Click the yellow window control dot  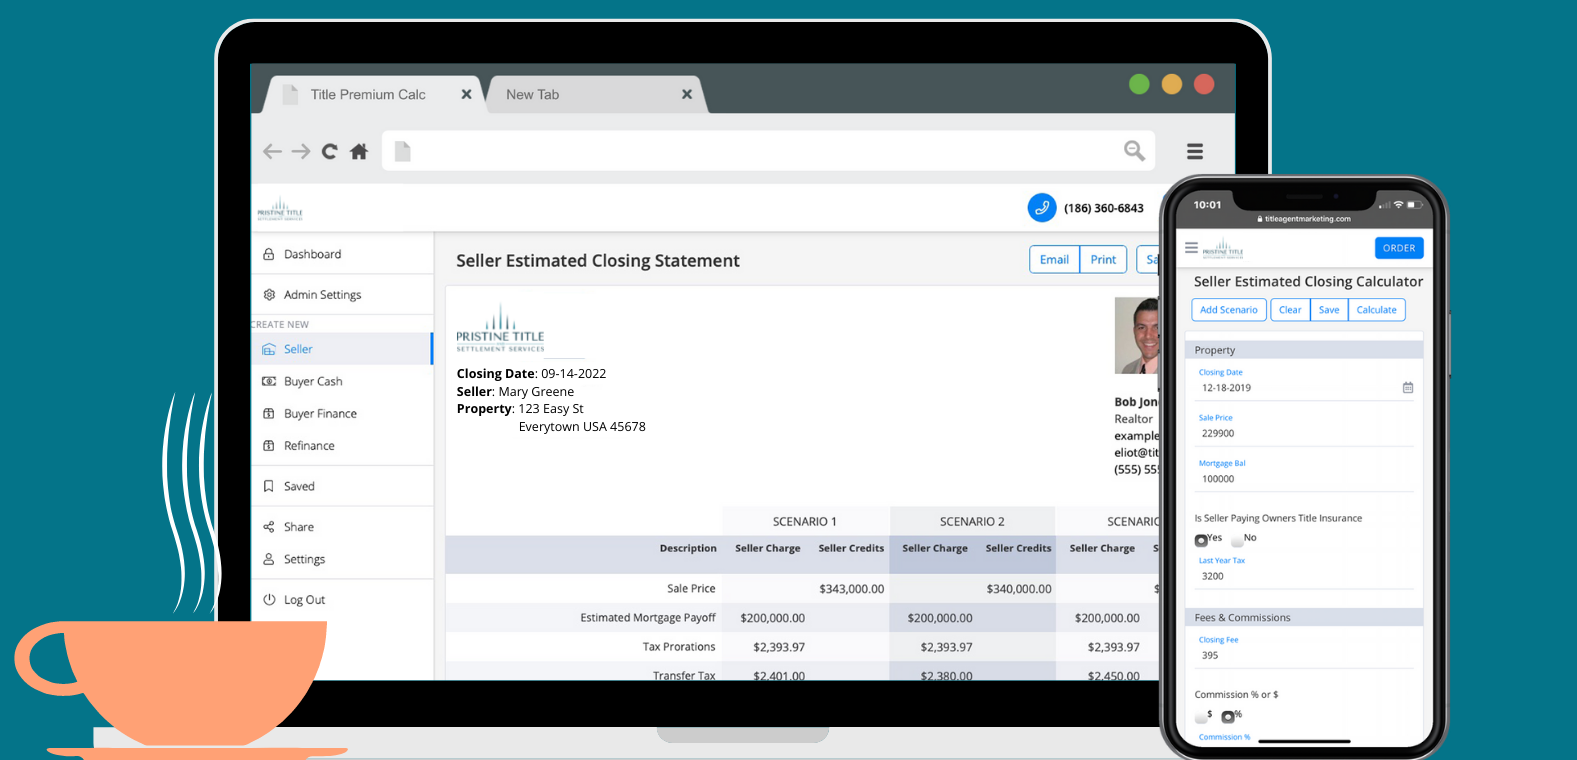[x=1172, y=84]
